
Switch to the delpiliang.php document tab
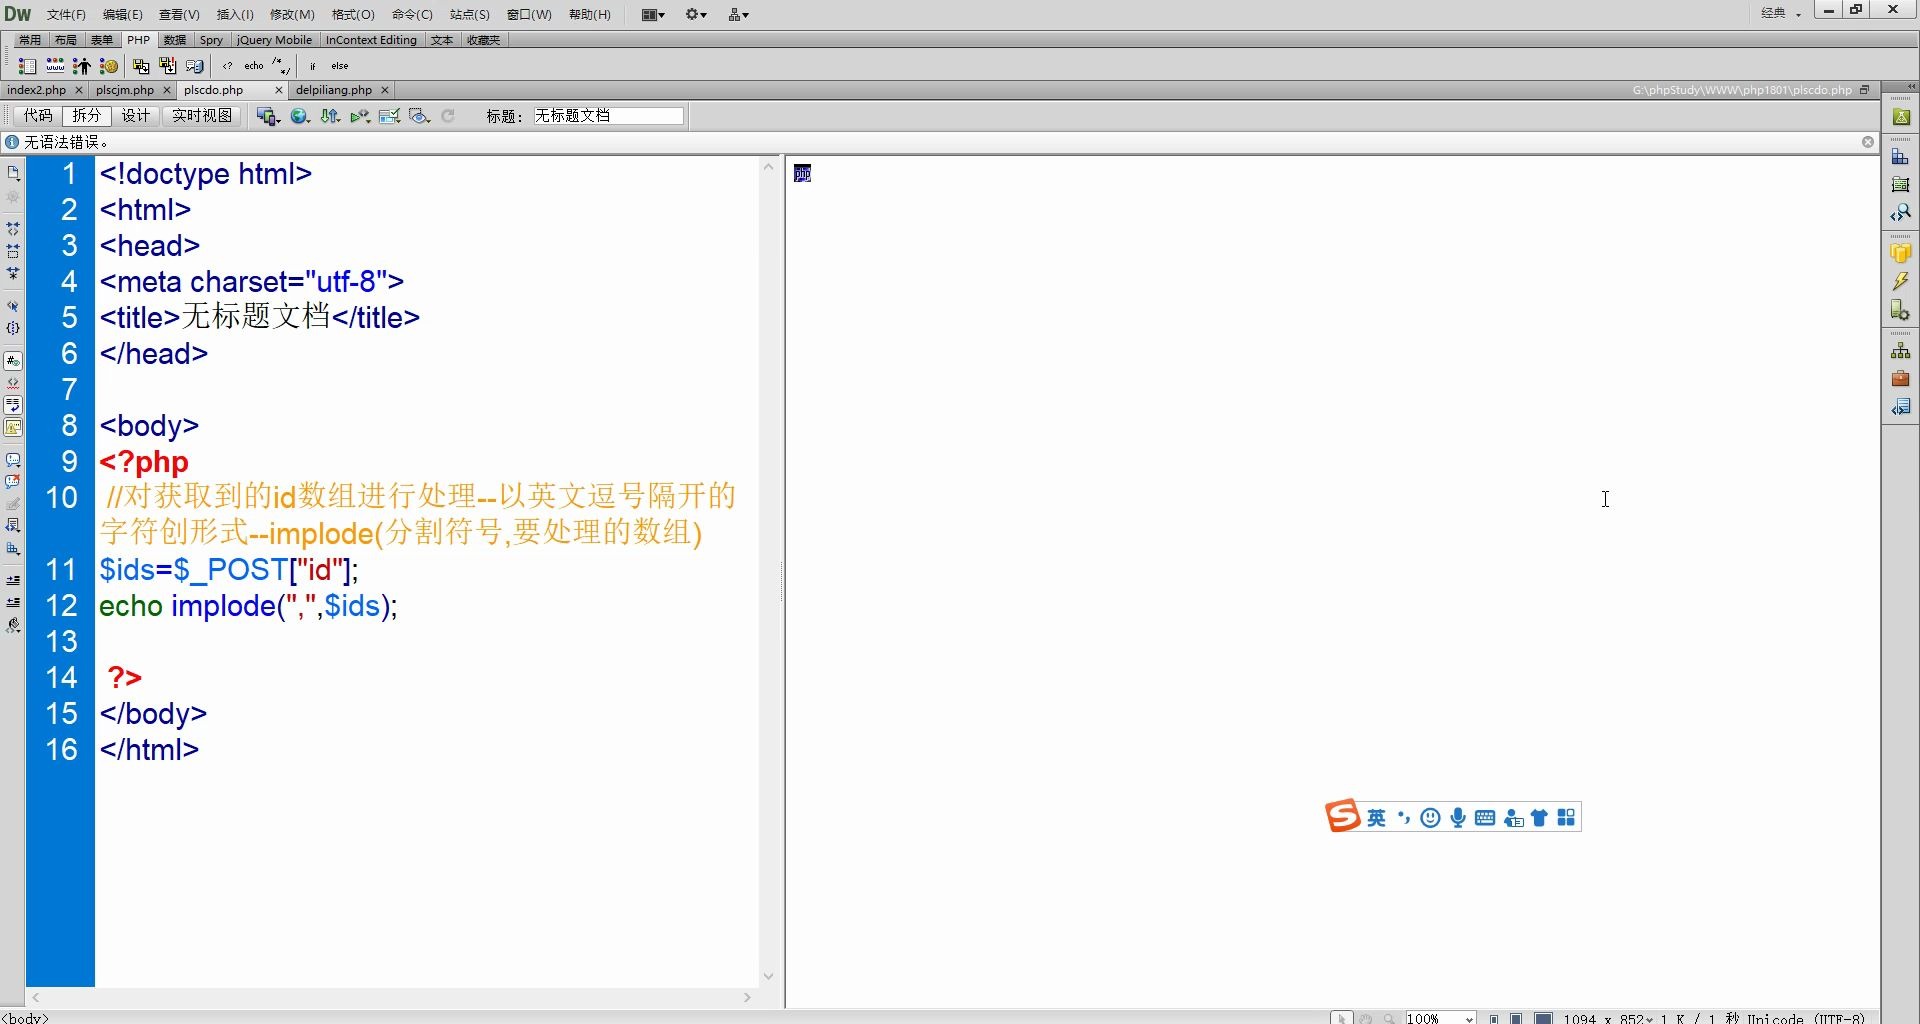pyautogui.click(x=333, y=90)
